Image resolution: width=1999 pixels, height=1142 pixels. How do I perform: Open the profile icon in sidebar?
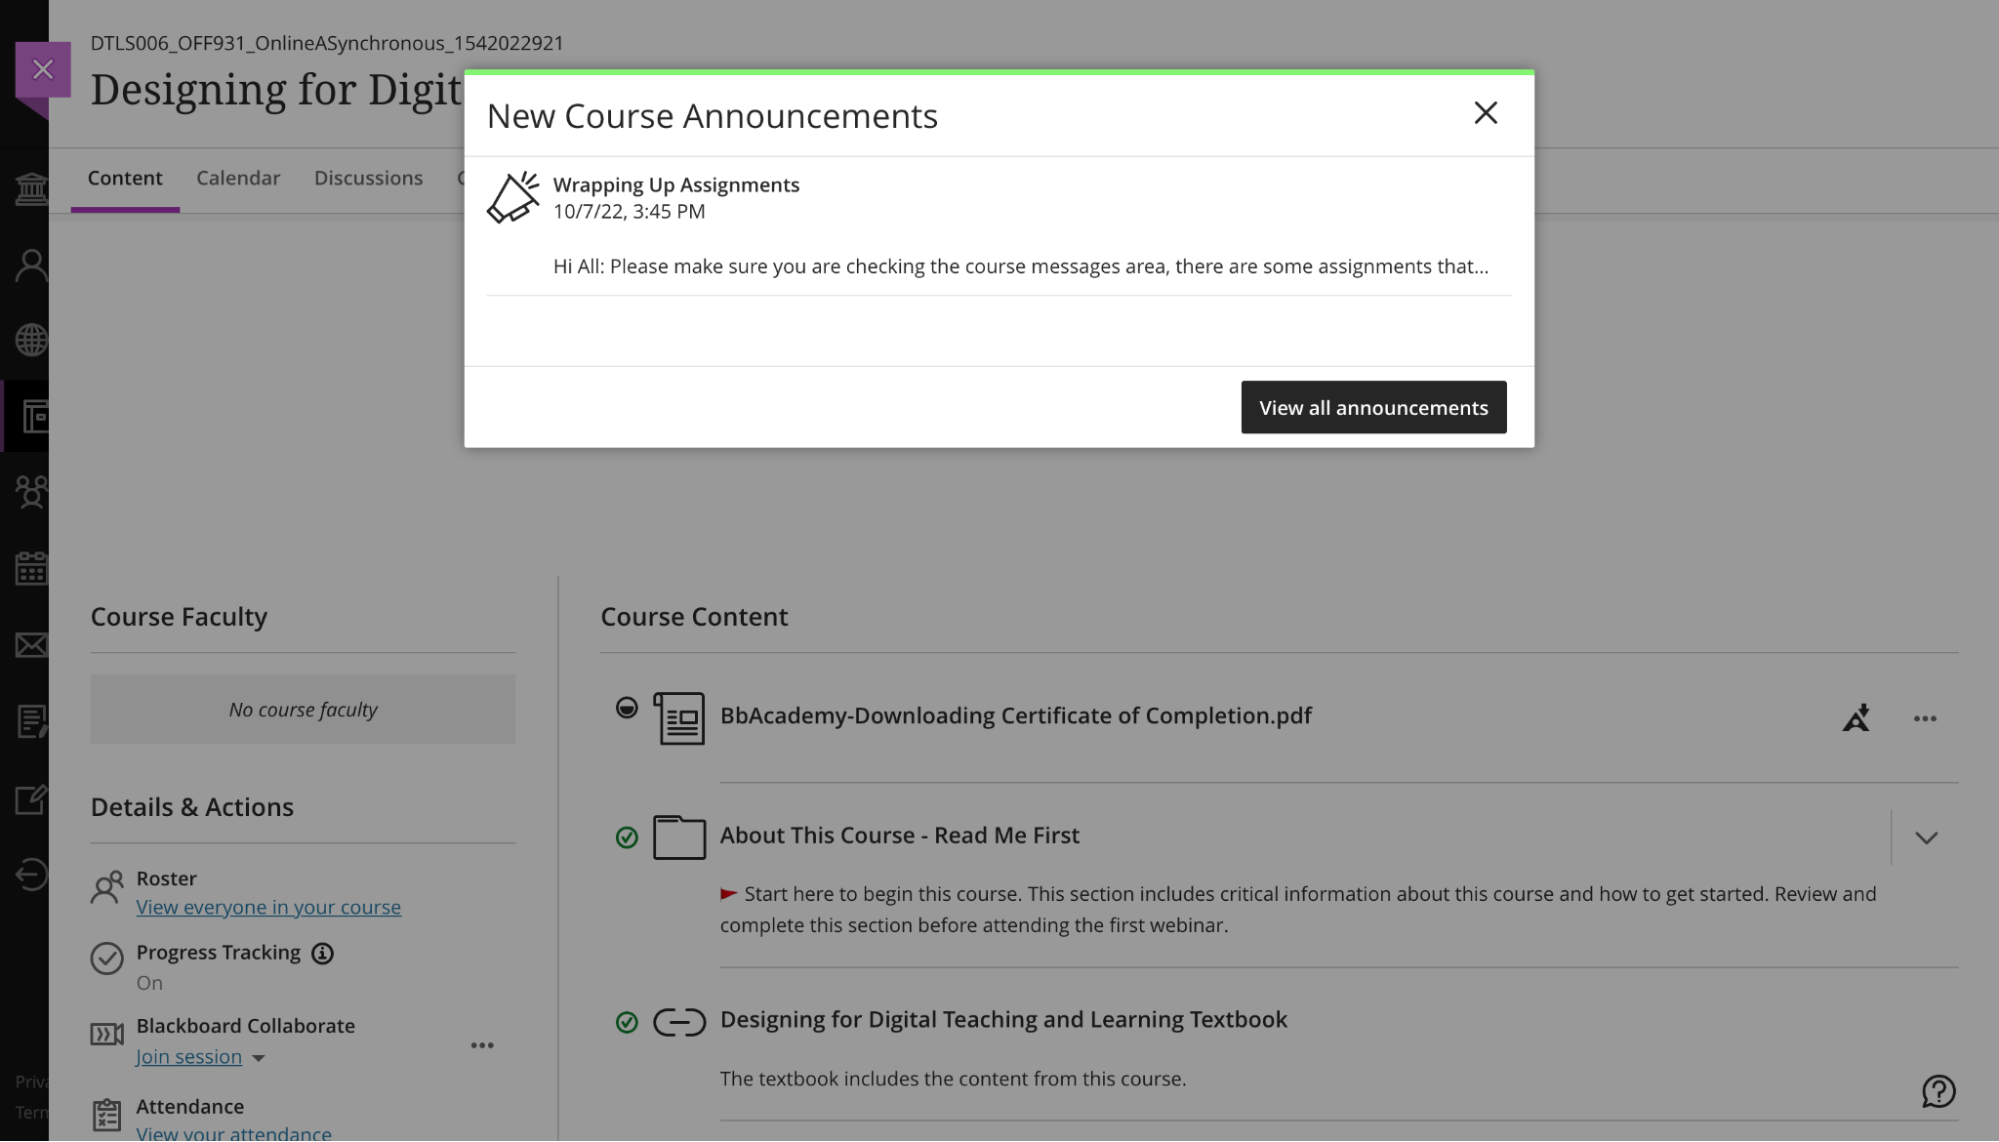coord(31,265)
